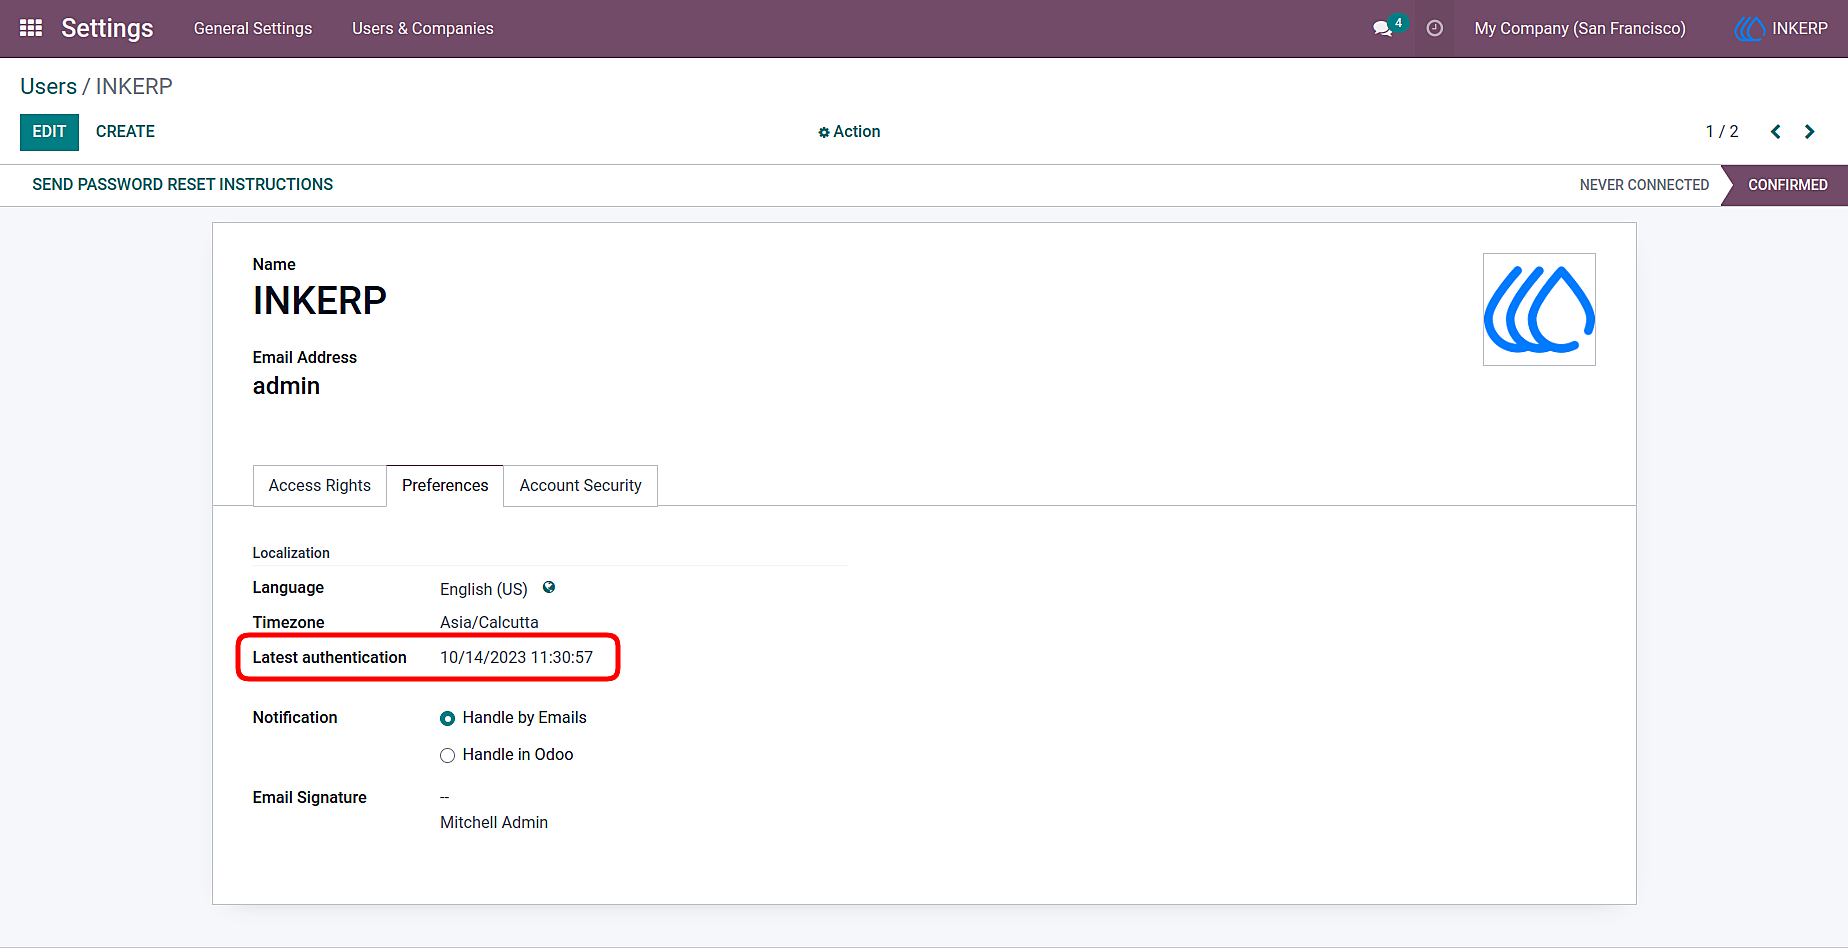Image resolution: width=1848 pixels, height=948 pixels.
Task: Click the Mitchell Admin signature text
Action: click(x=494, y=822)
